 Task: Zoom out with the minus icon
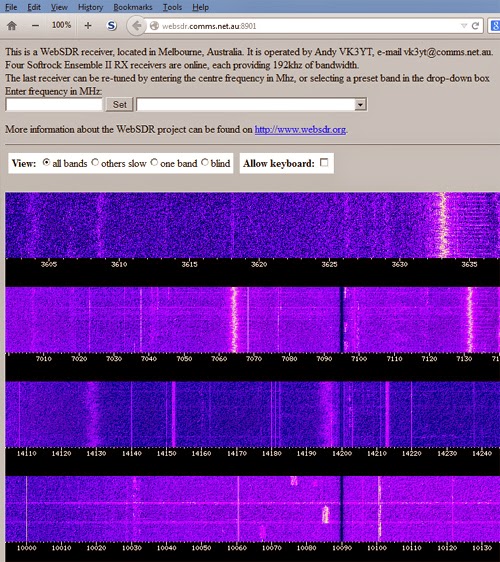pos(35,25)
